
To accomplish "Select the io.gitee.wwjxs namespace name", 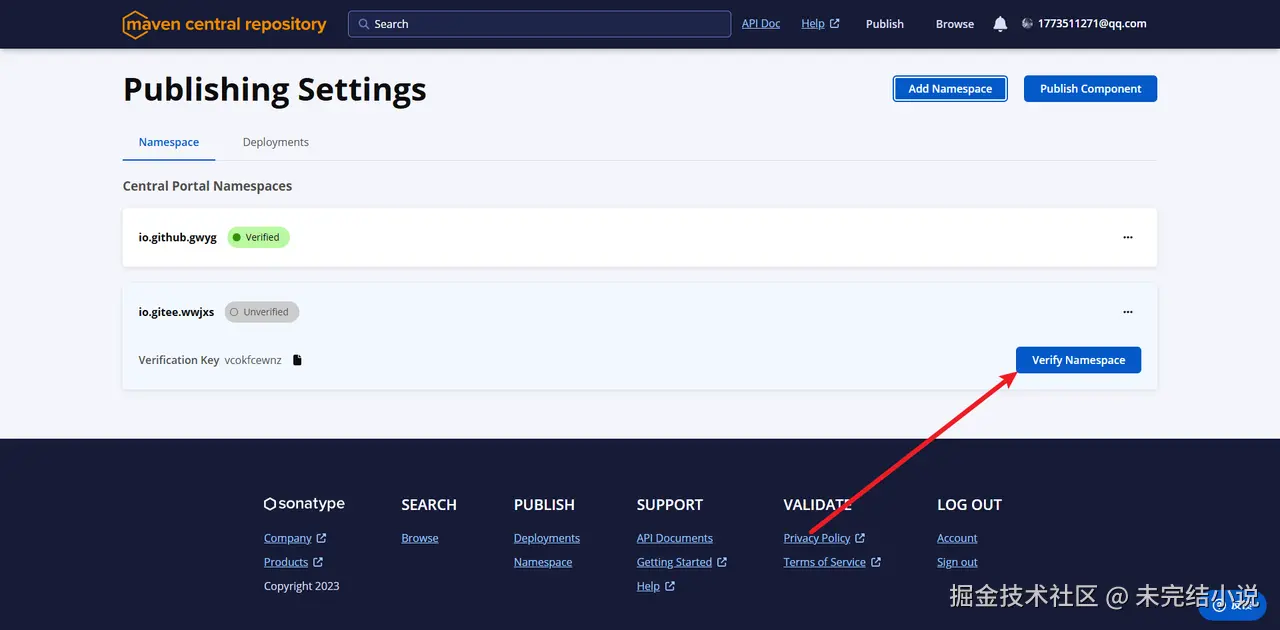I will (176, 312).
